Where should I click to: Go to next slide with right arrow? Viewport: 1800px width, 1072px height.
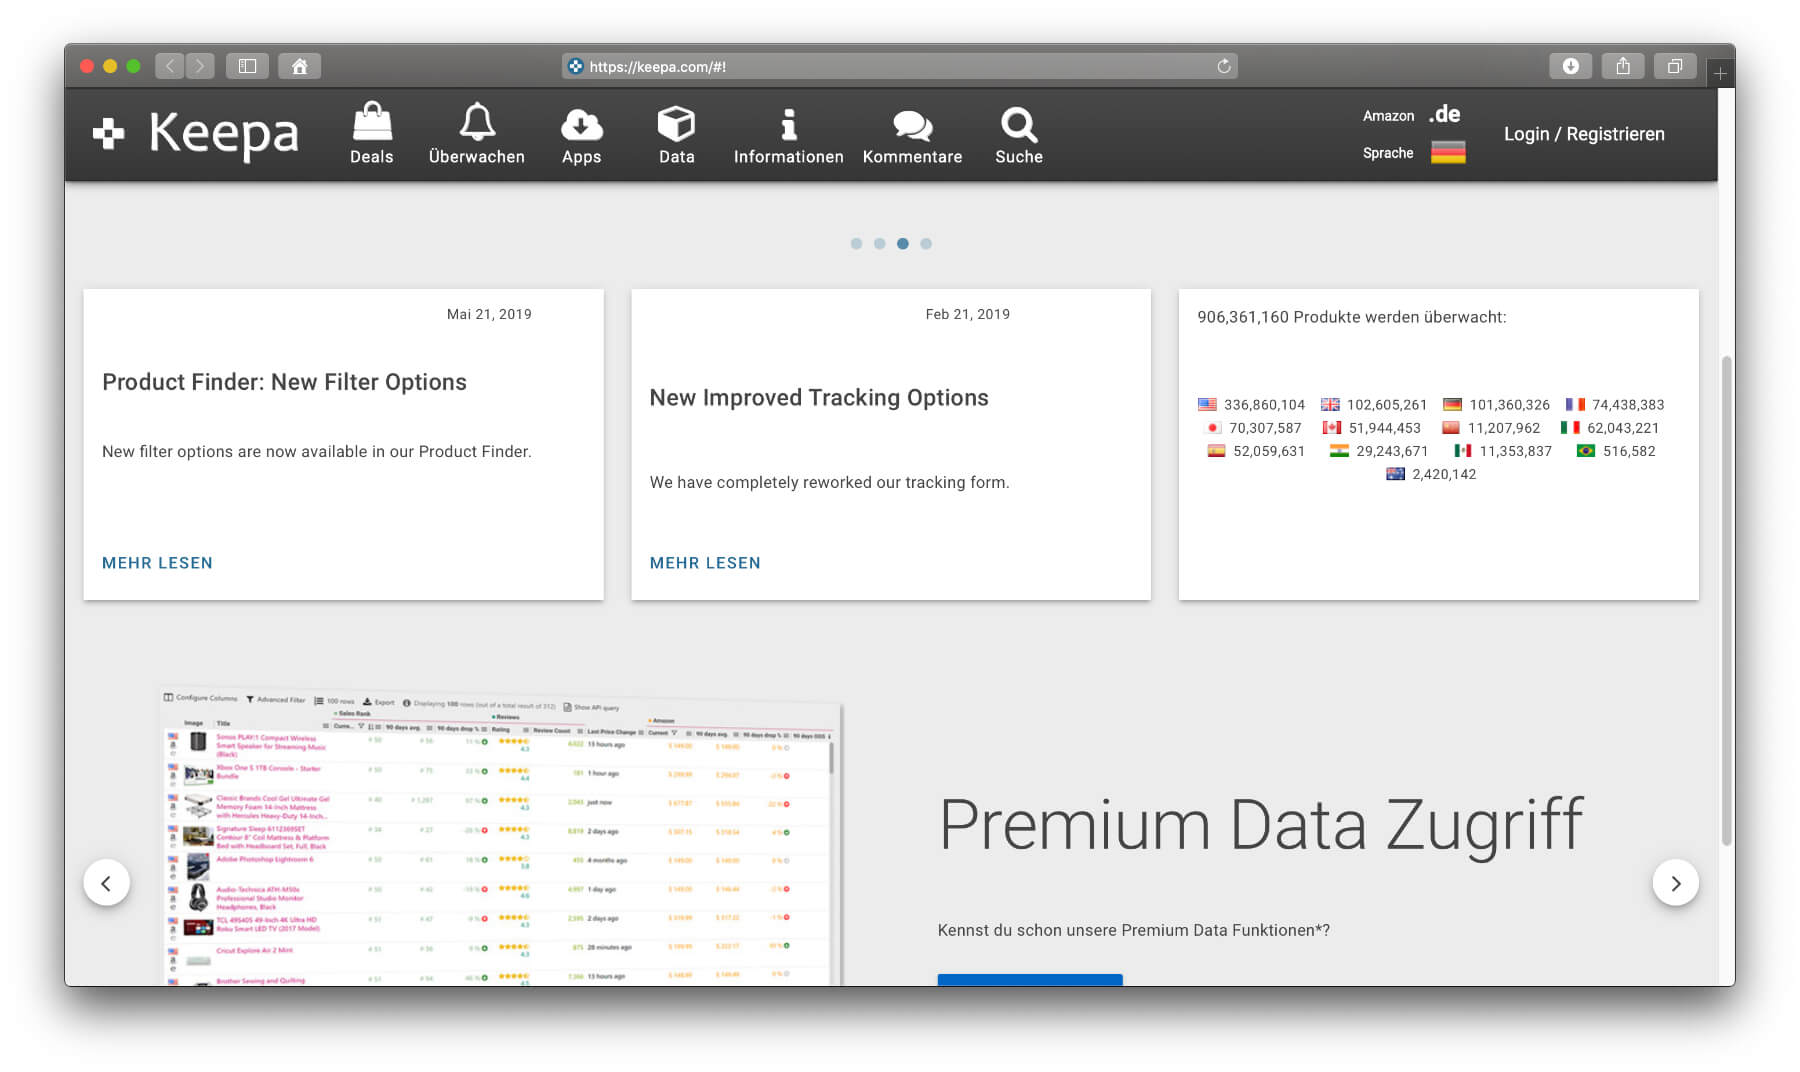(x=1675, y=883)
